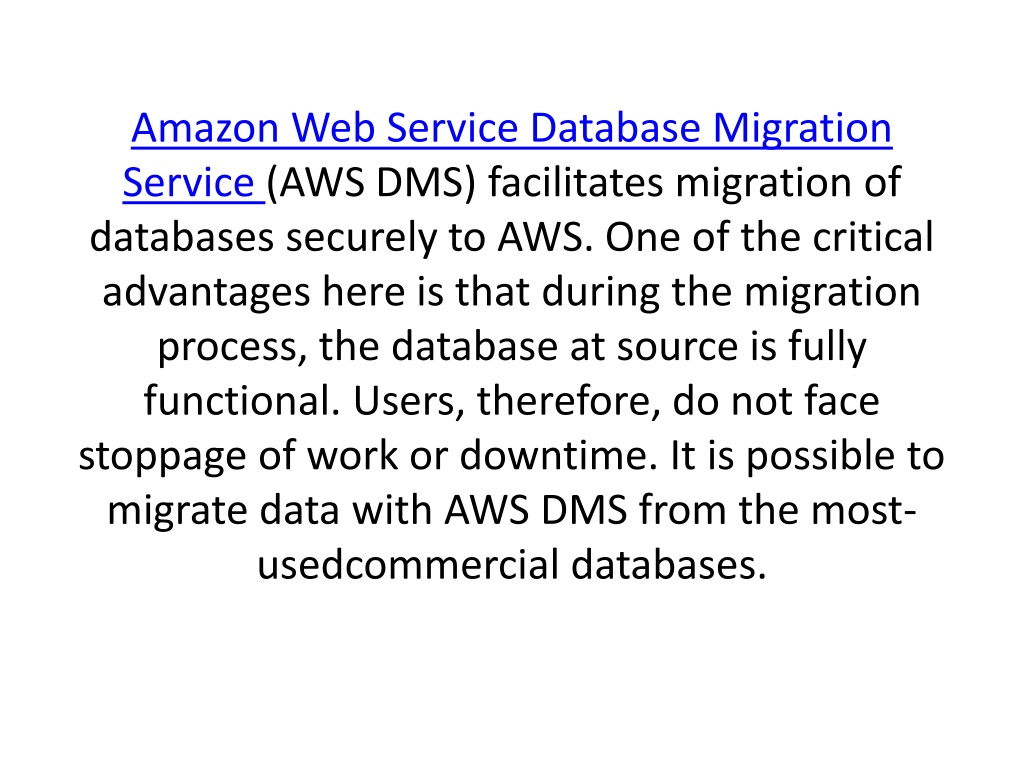The width and height of the screenshot is (1024, 768).
Task: Click the final word "databases."
Action: [669, 565]
